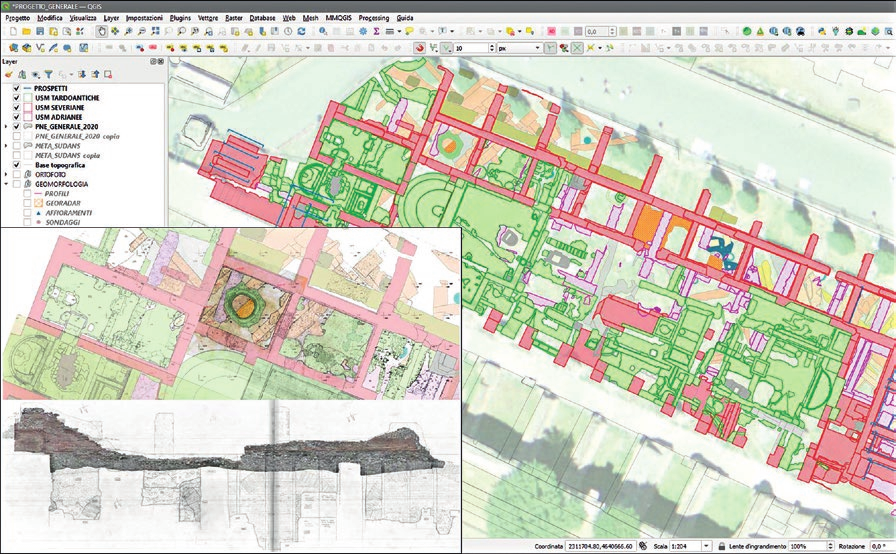
Task: Open the Data Source Manager icon
Action: tap(13, 49)
